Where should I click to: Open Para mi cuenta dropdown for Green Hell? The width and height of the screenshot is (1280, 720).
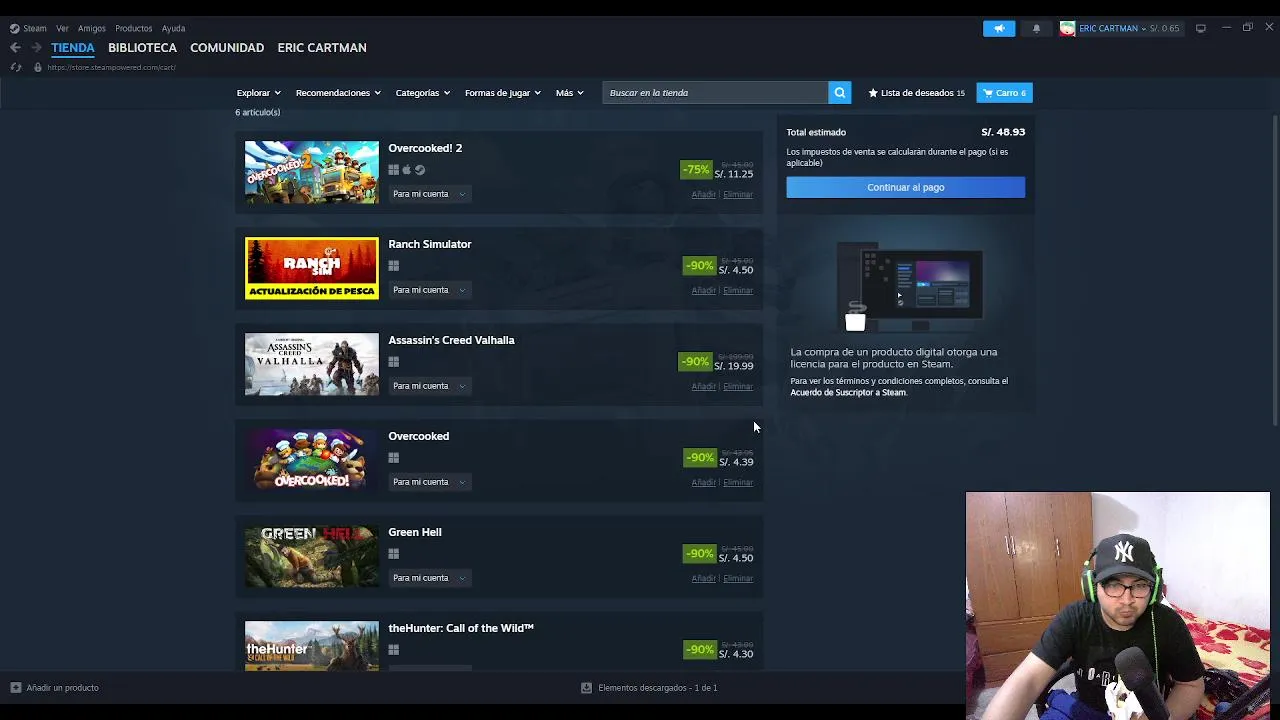coord(429,578)
